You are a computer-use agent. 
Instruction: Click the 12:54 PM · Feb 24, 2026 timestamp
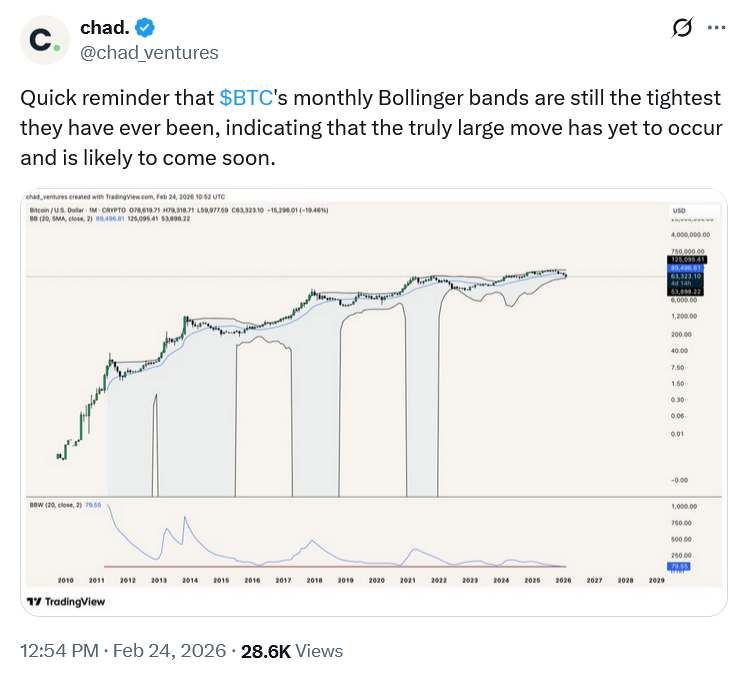[x=119, y=651]
